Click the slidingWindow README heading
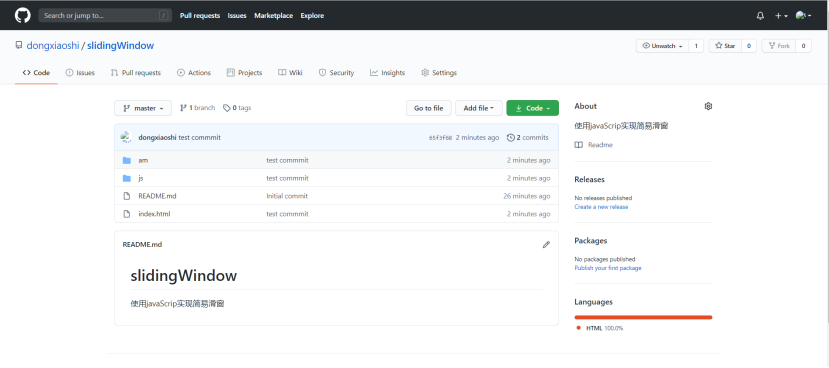 [x=183, y=275]
